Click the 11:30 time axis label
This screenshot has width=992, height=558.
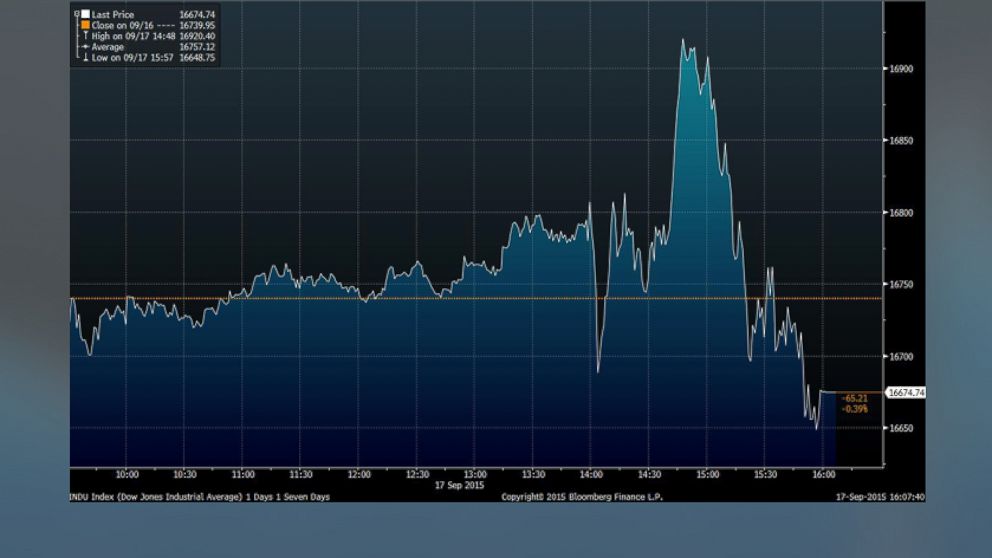301,474
